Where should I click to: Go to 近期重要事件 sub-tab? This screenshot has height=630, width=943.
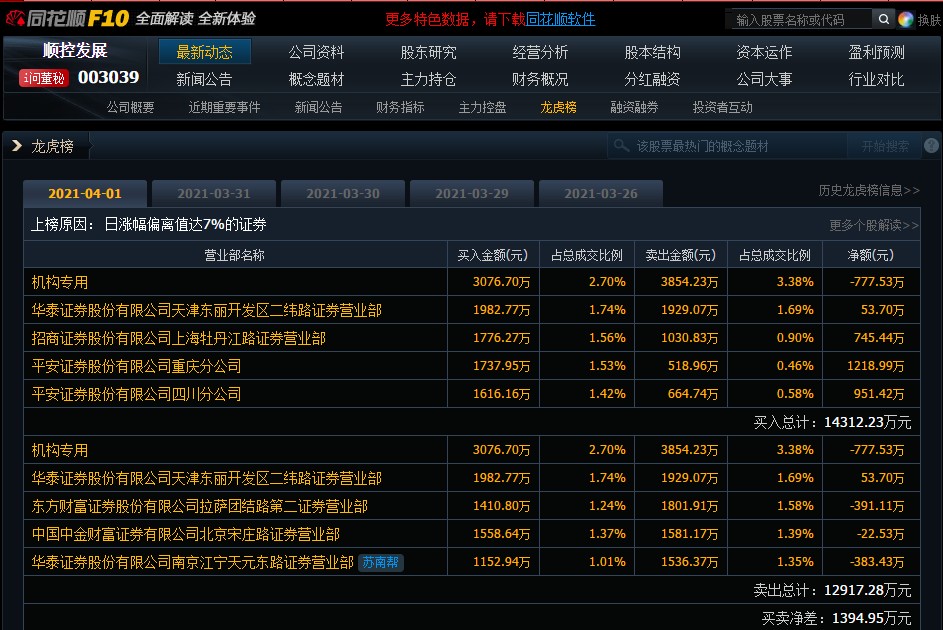point(224,108)
